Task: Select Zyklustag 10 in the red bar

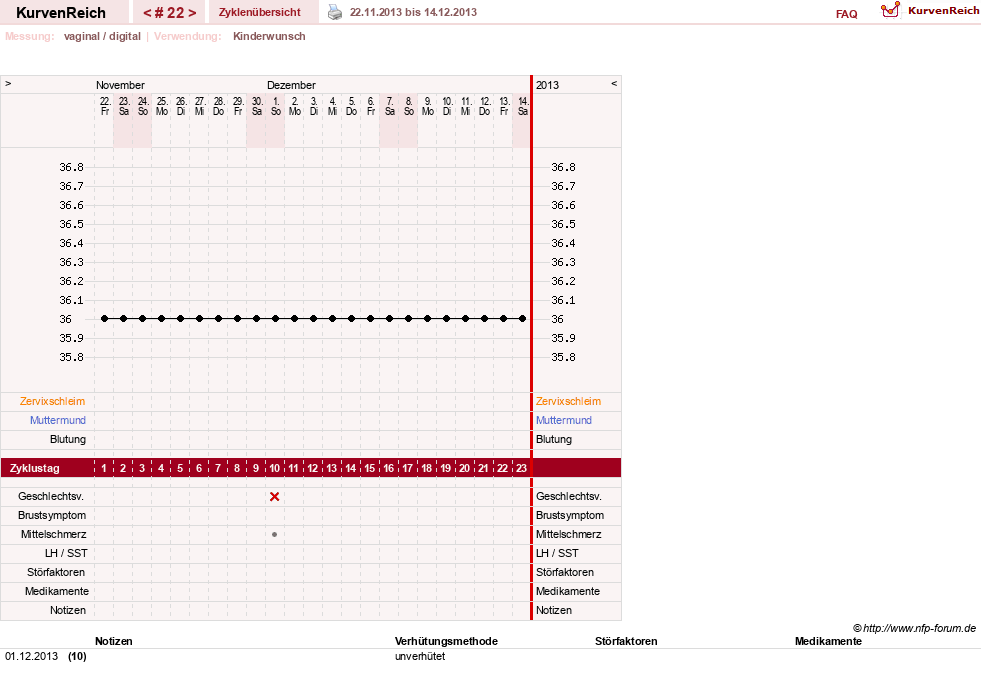Action: pyautogui.click(x=275, y=469)
